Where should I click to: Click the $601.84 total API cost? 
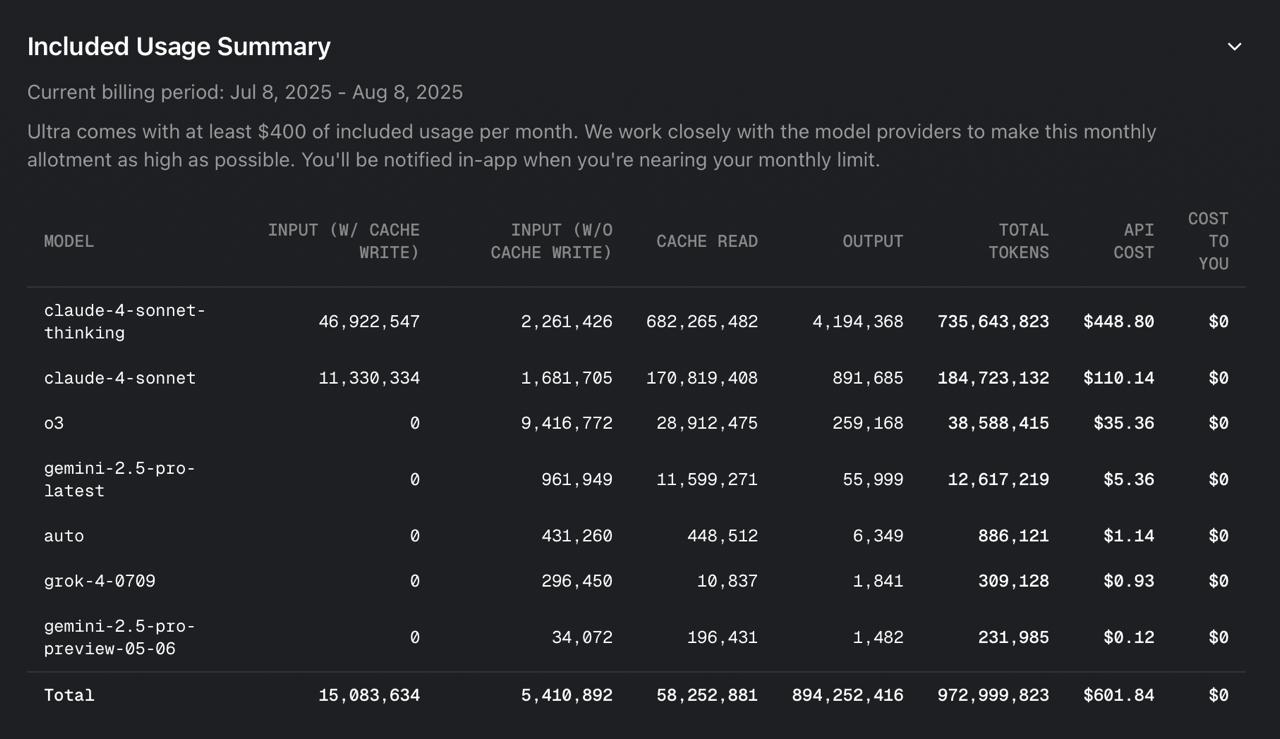coord(1118,695)
